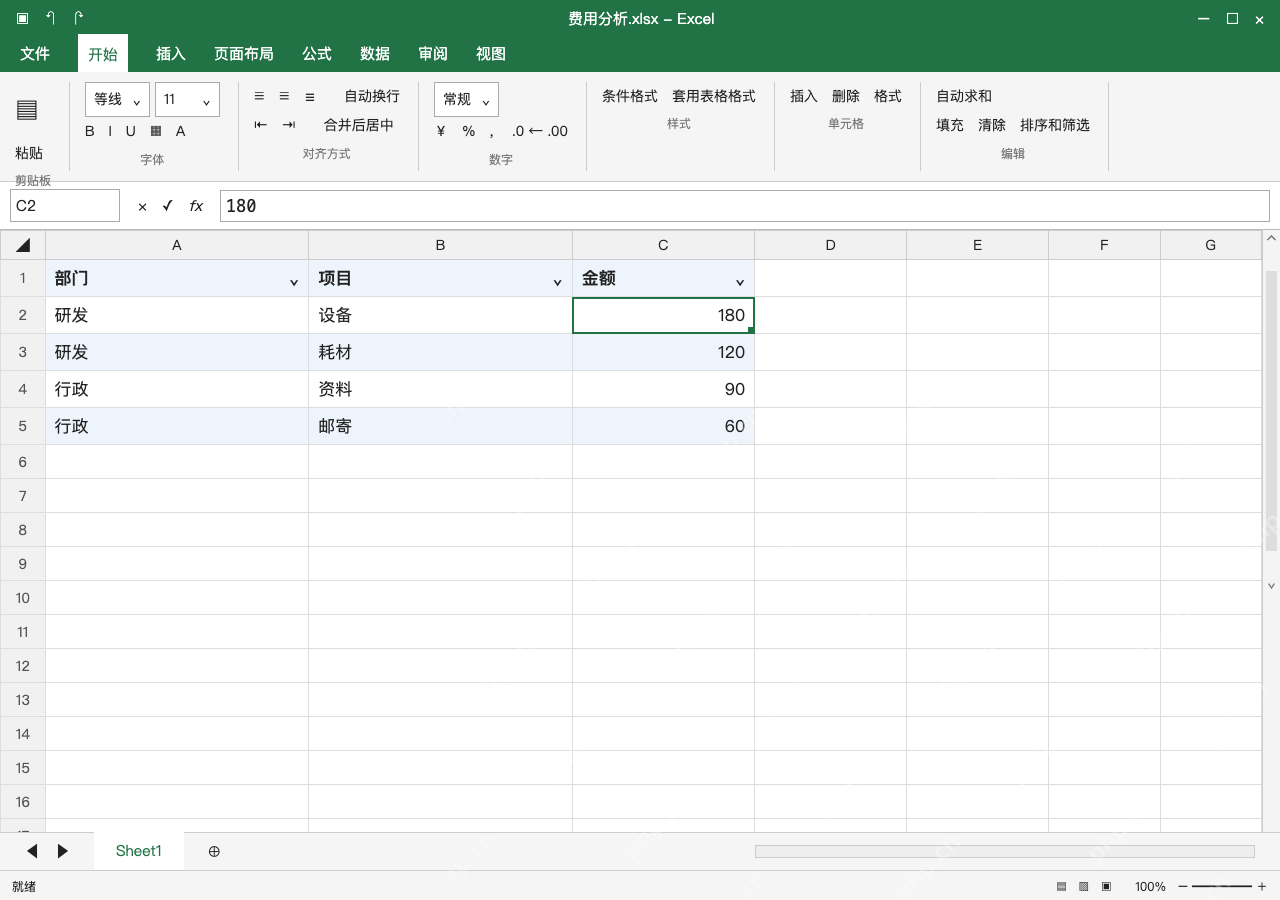
Task: Switch to Page Layout view icon
Action: point(1084,886)
